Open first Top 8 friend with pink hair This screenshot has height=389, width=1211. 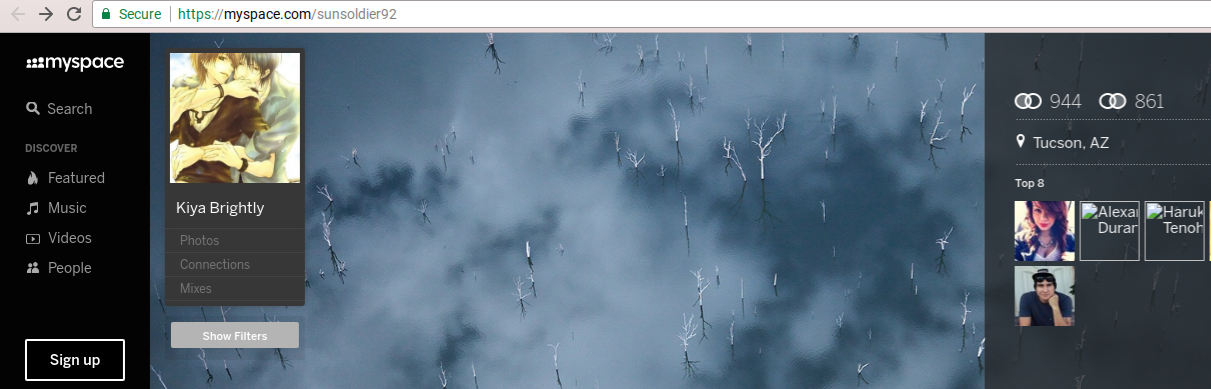[x=1045, y=231]
